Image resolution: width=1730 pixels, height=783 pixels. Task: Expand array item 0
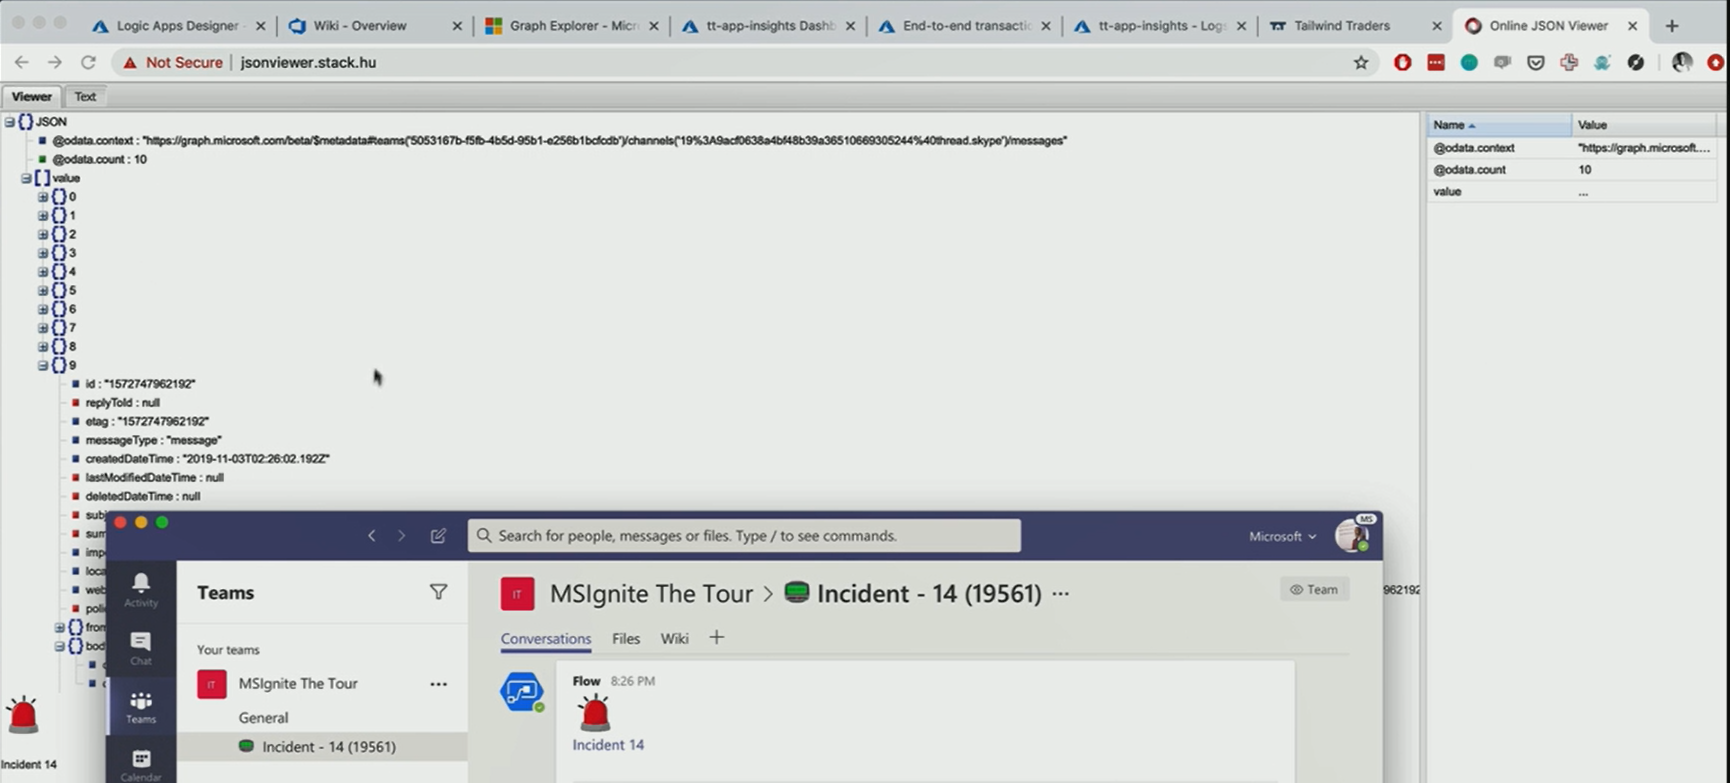point(43,197)
